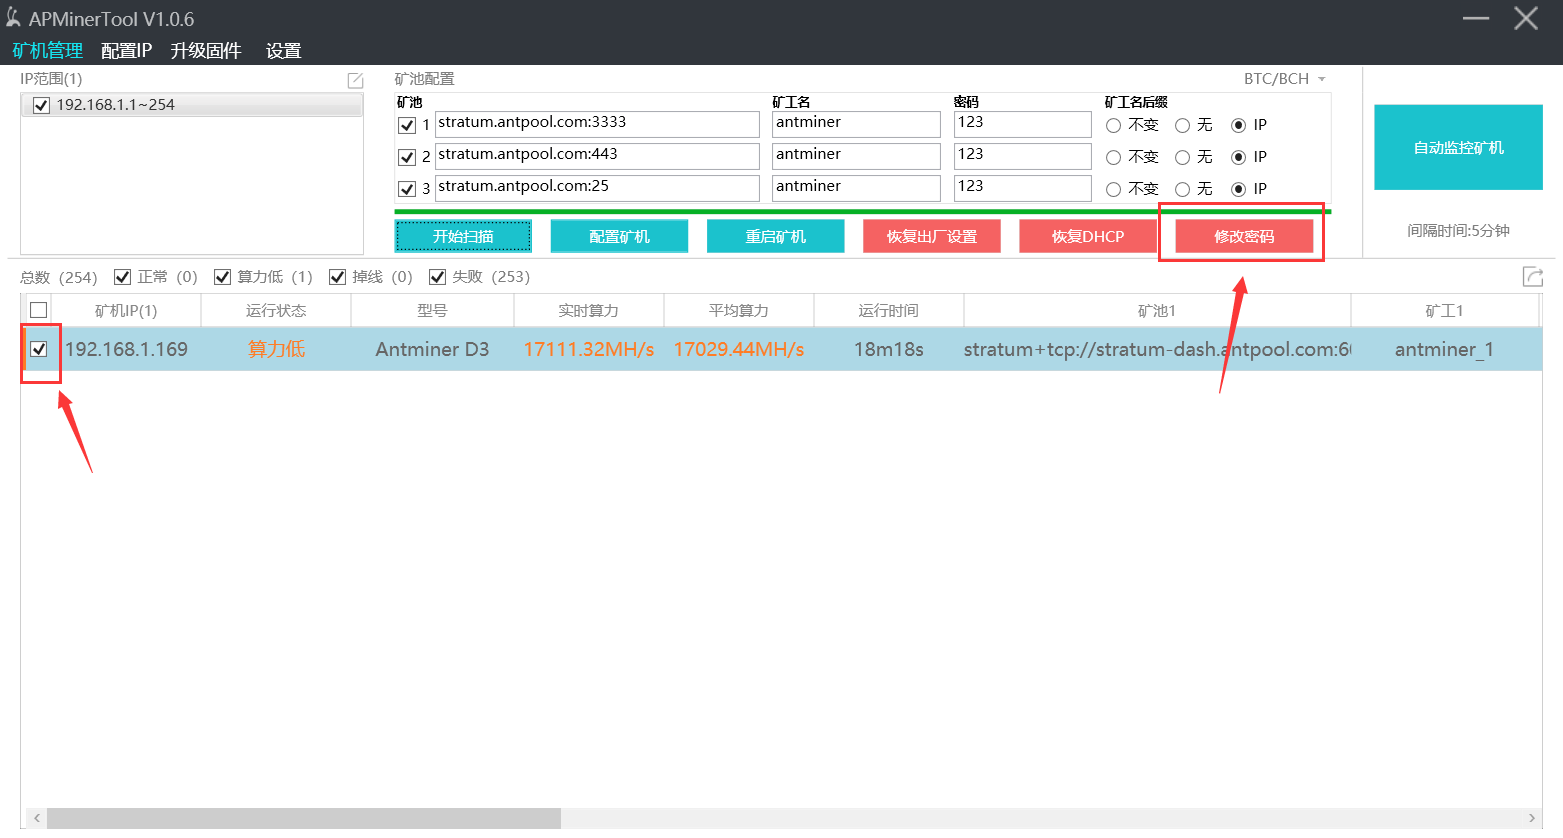Toggle the 失败 (253) filter checkbox
The height and width of the screenshot is (838, 1563).
(x=437, y=277)
